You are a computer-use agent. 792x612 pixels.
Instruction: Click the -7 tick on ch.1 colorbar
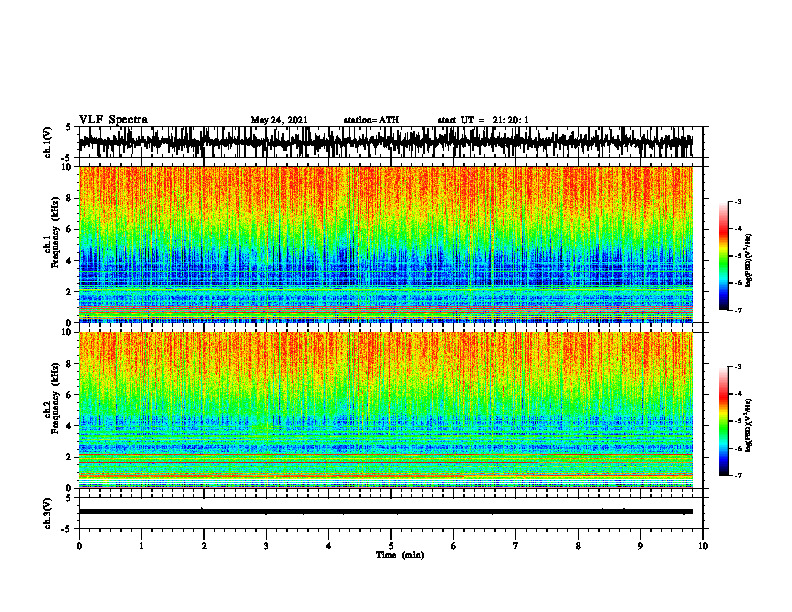tap(737, 310)
